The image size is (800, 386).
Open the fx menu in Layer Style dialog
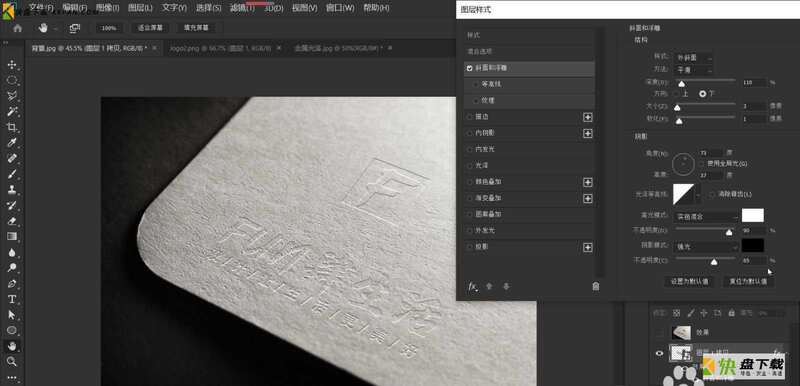473,287
